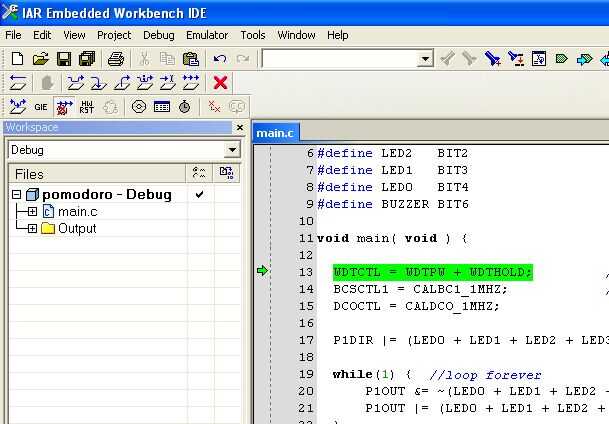Stop debugging using the red X

point(220,83)
